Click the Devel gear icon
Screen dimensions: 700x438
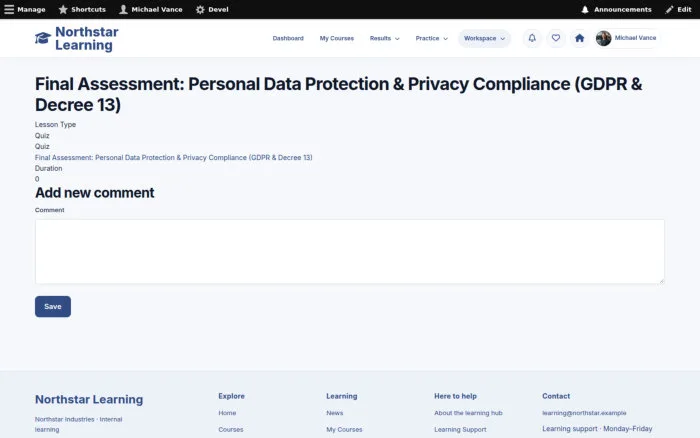pos(200,9)
